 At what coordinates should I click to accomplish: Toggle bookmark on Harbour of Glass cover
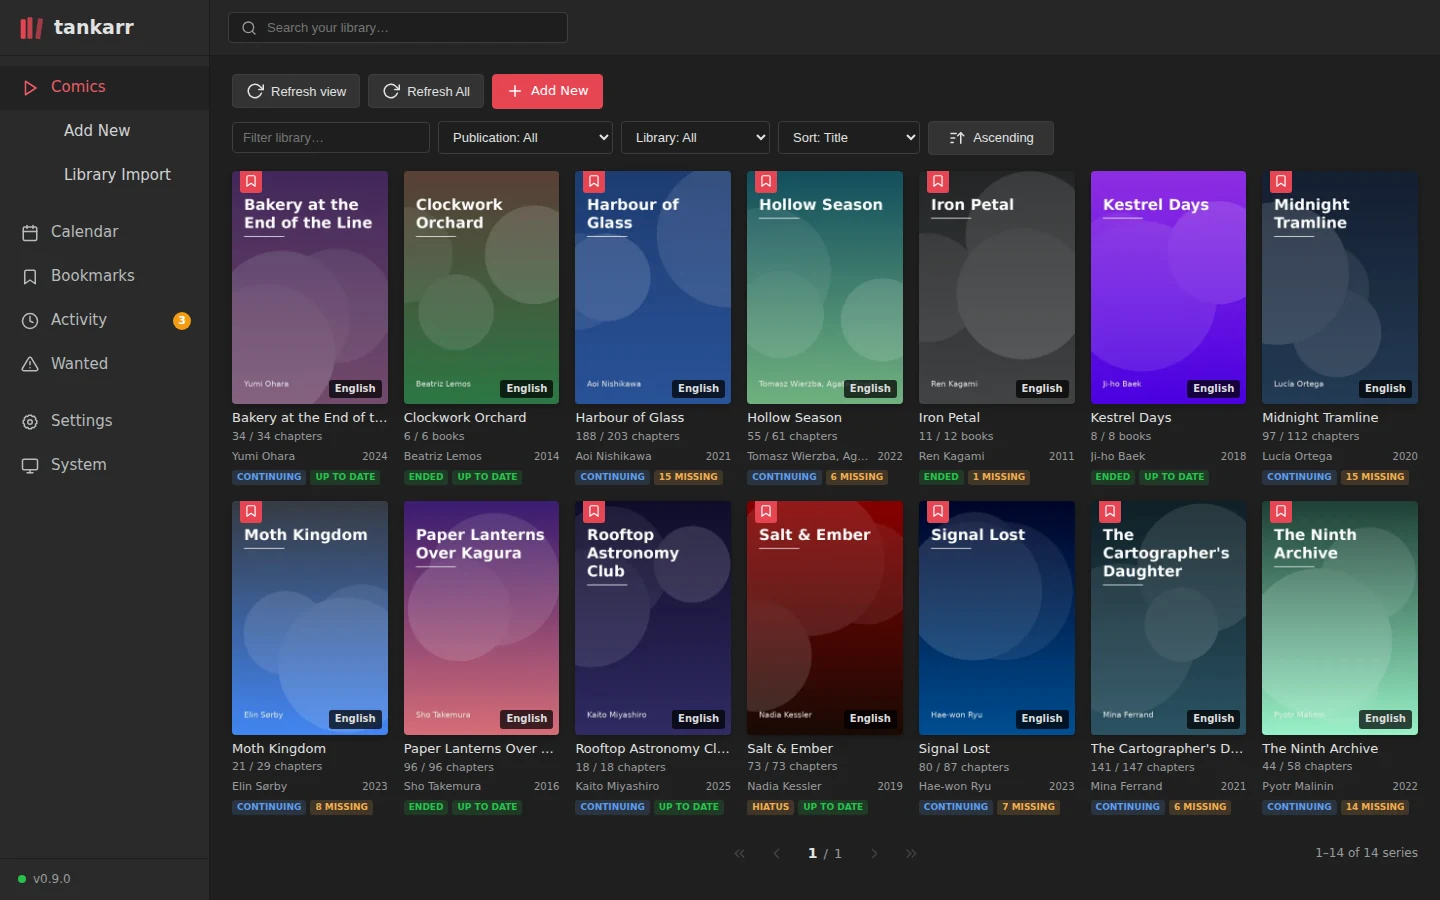coord(594,181)
